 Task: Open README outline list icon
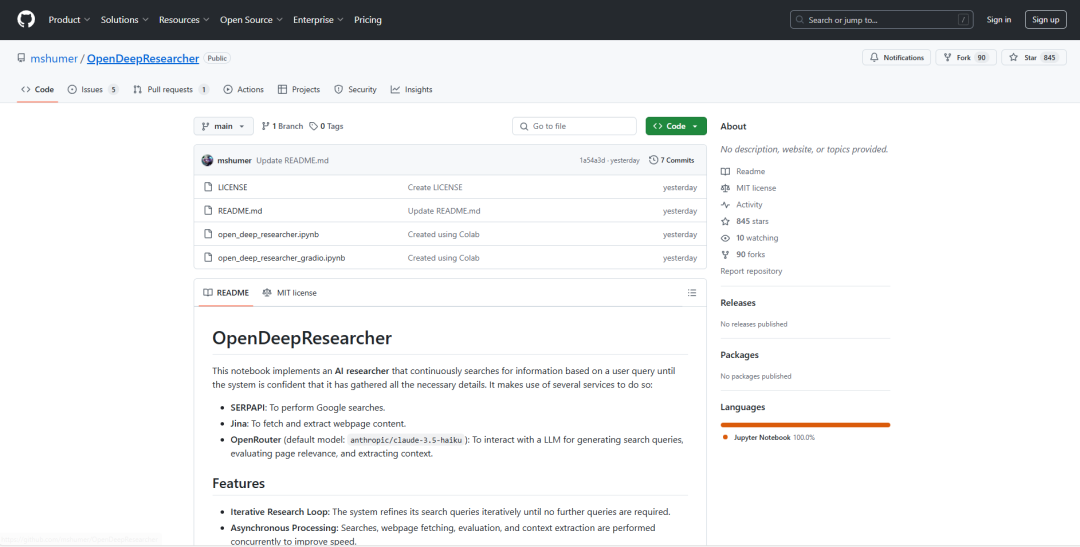pyautogui.click(x=691, y=293)
